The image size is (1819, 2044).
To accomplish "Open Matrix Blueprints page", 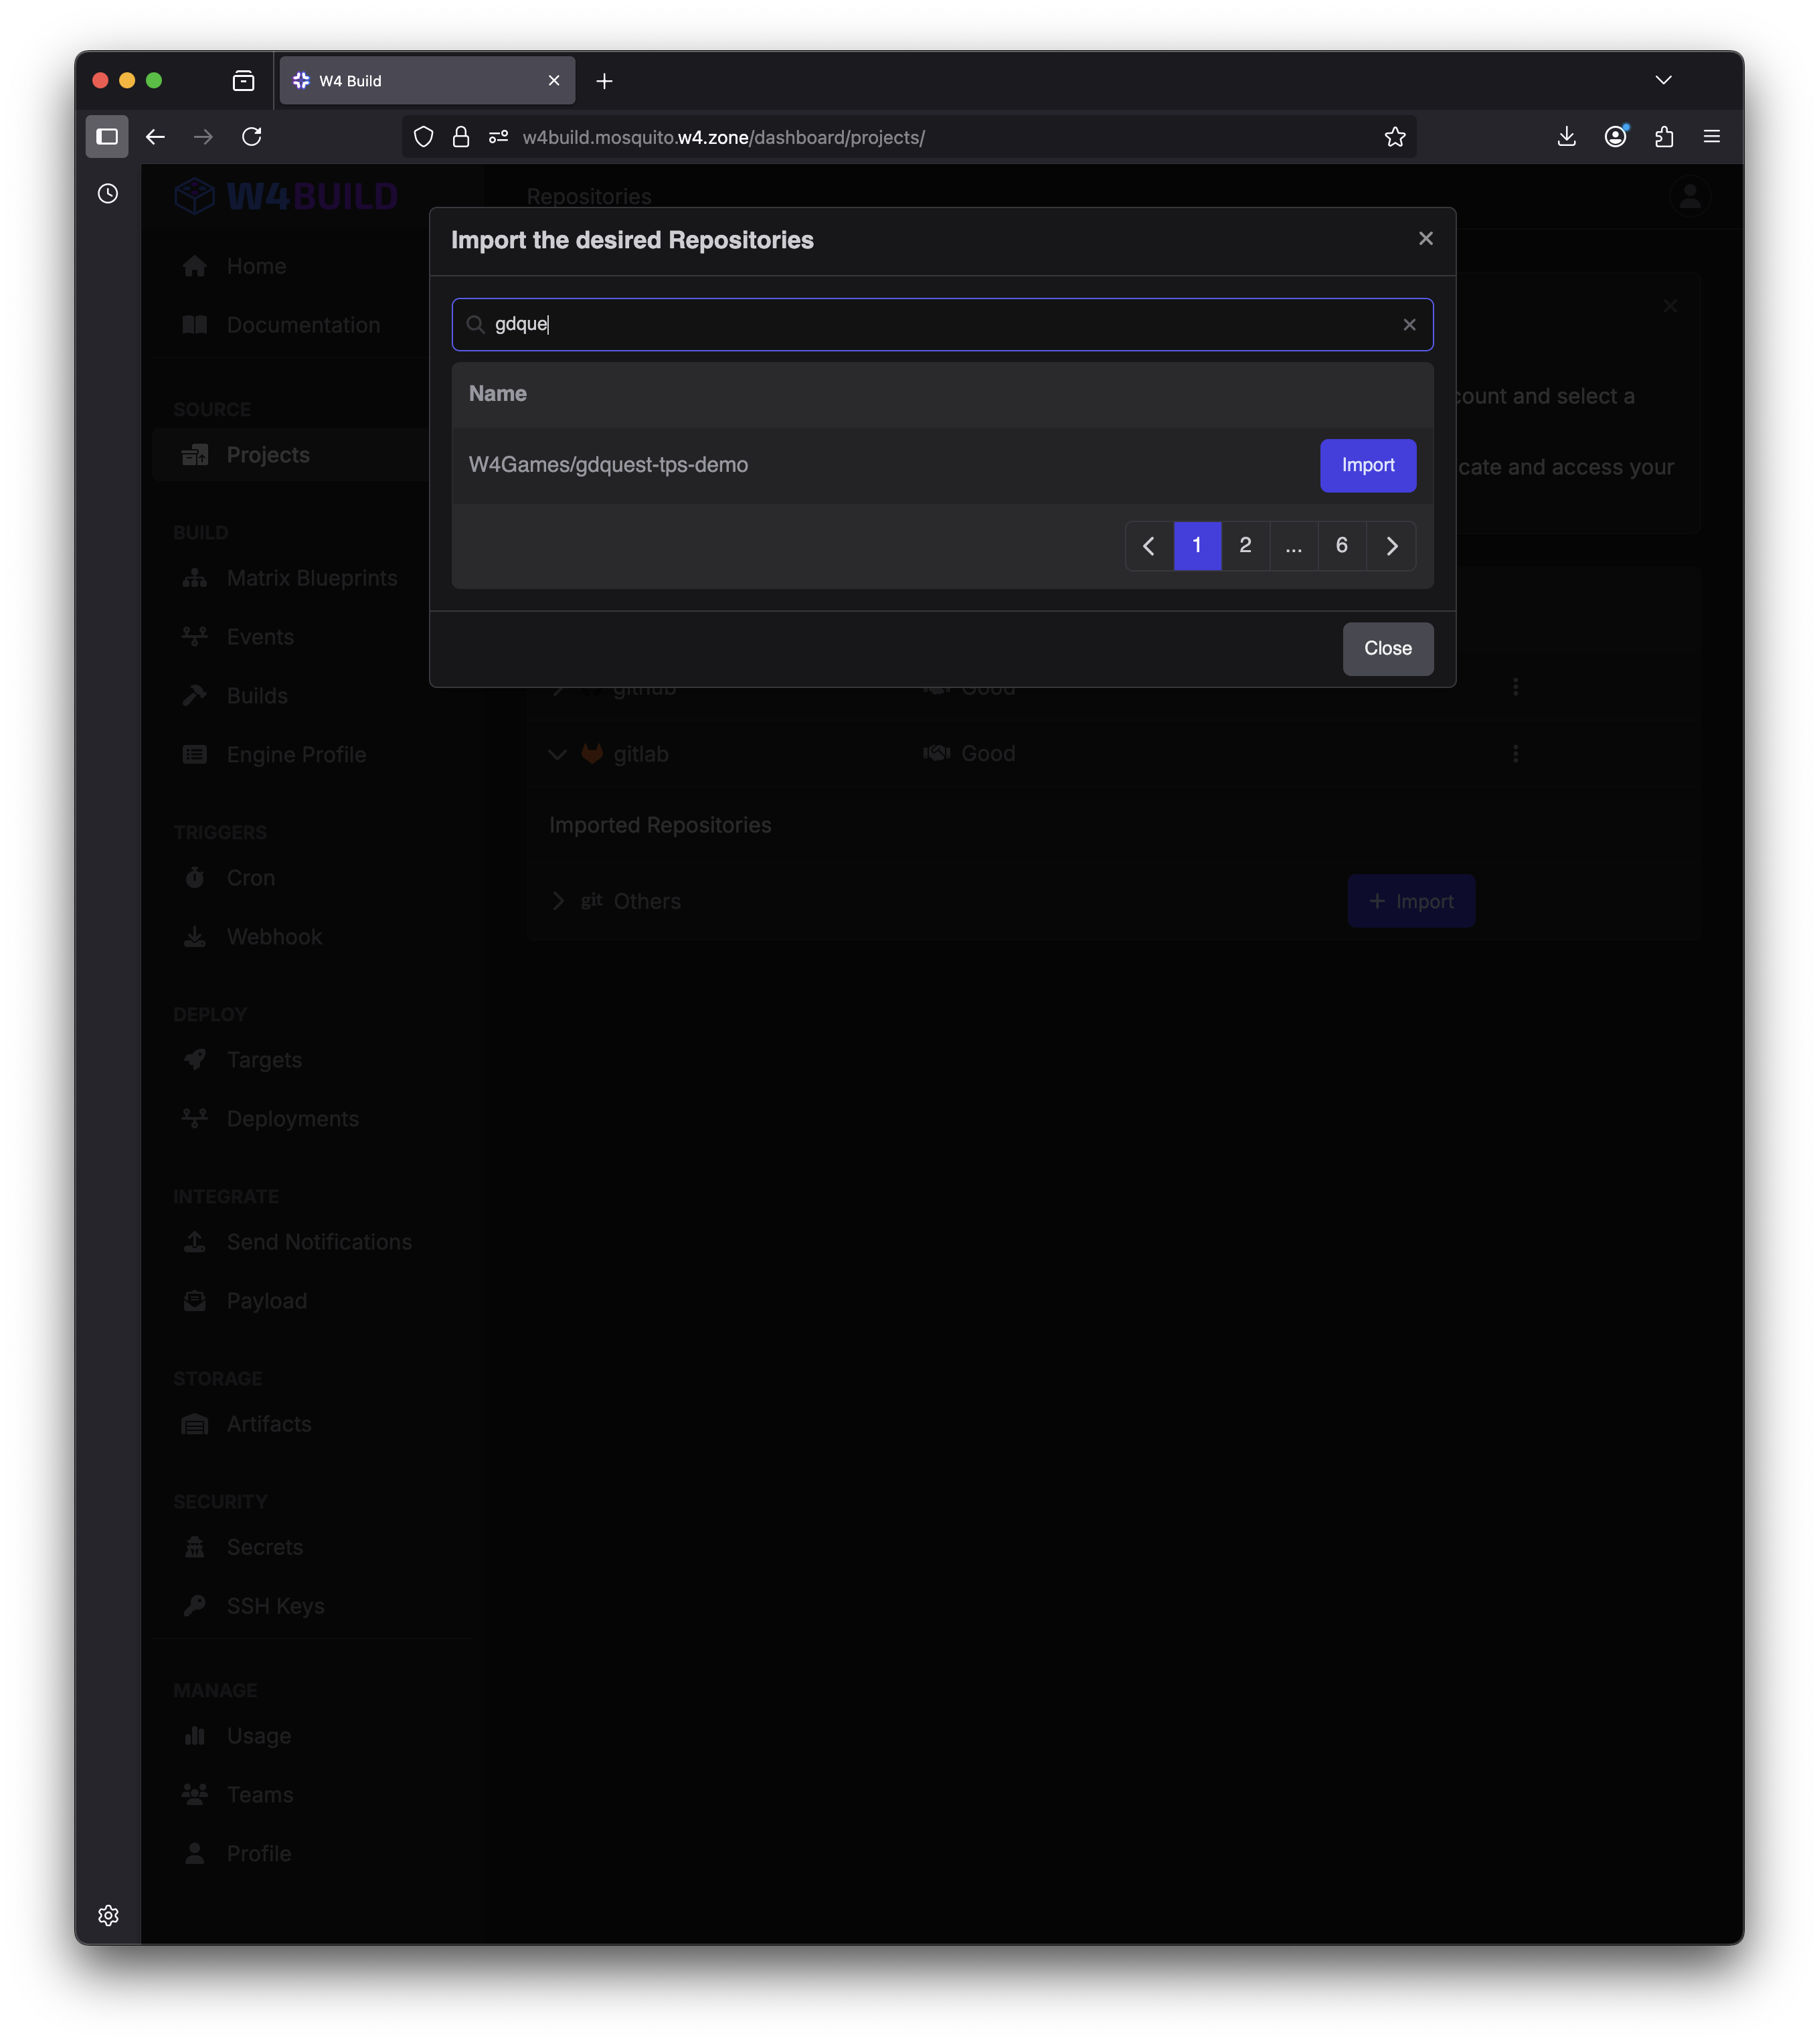I will pos(311,578).
